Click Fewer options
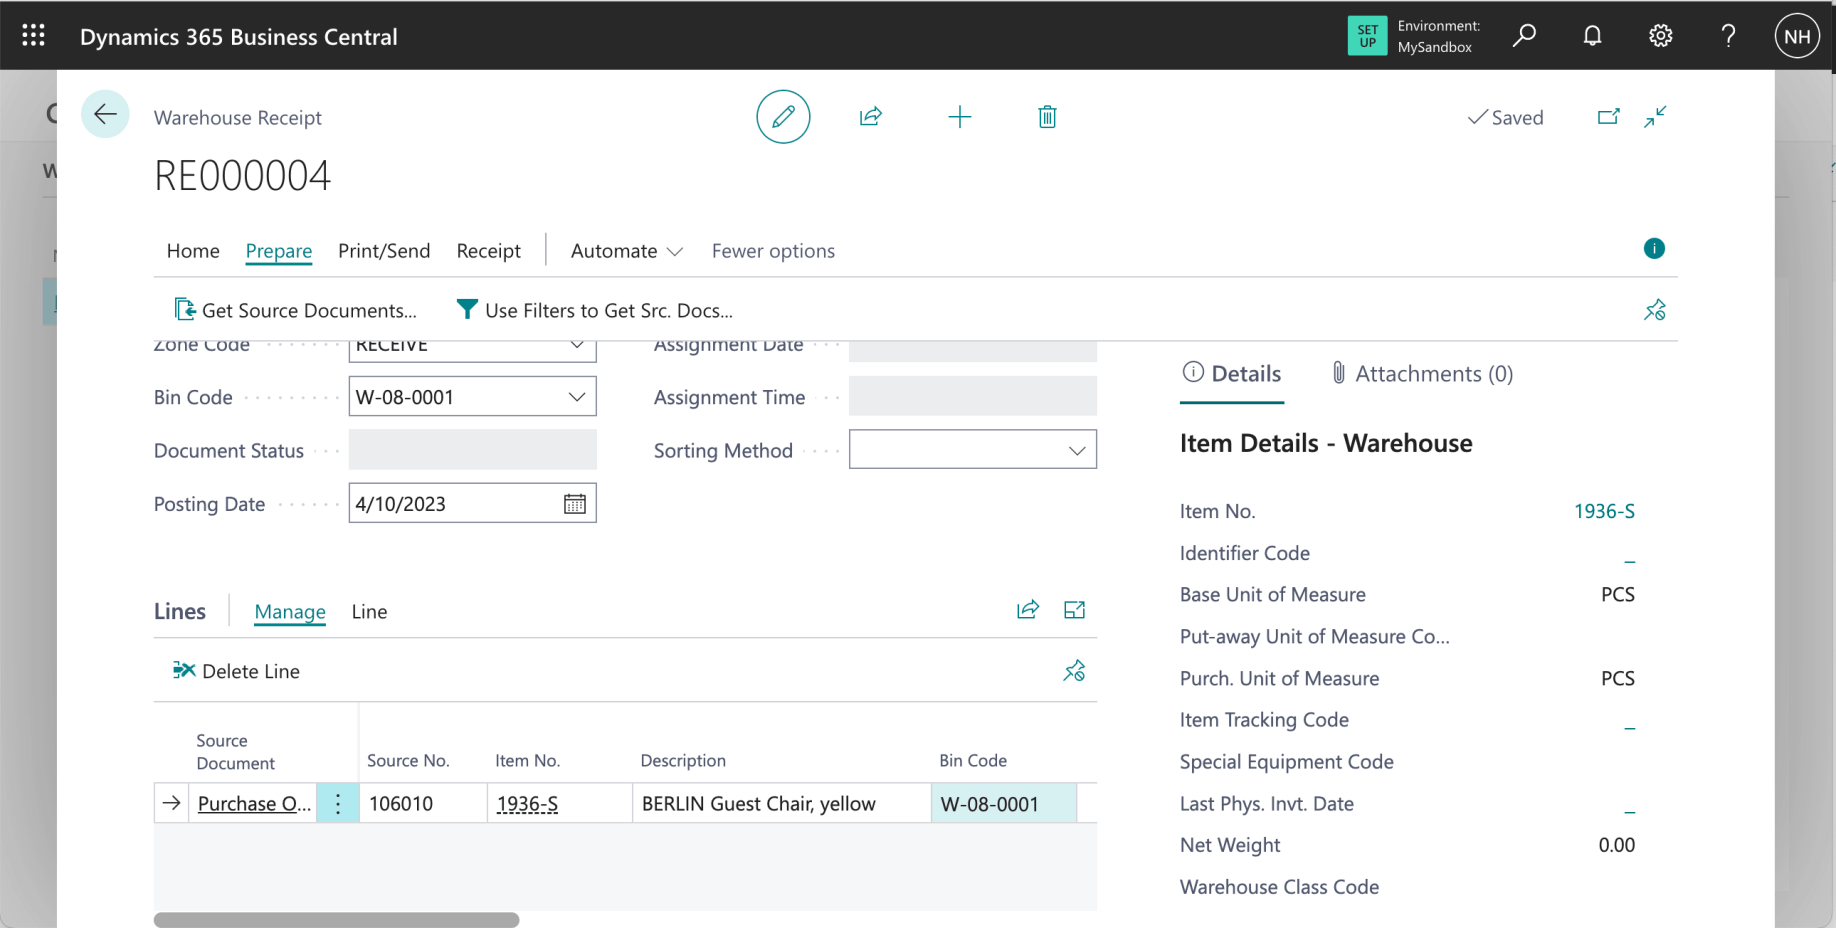This screenshot has height=928, width=1836. click(773, 251)
